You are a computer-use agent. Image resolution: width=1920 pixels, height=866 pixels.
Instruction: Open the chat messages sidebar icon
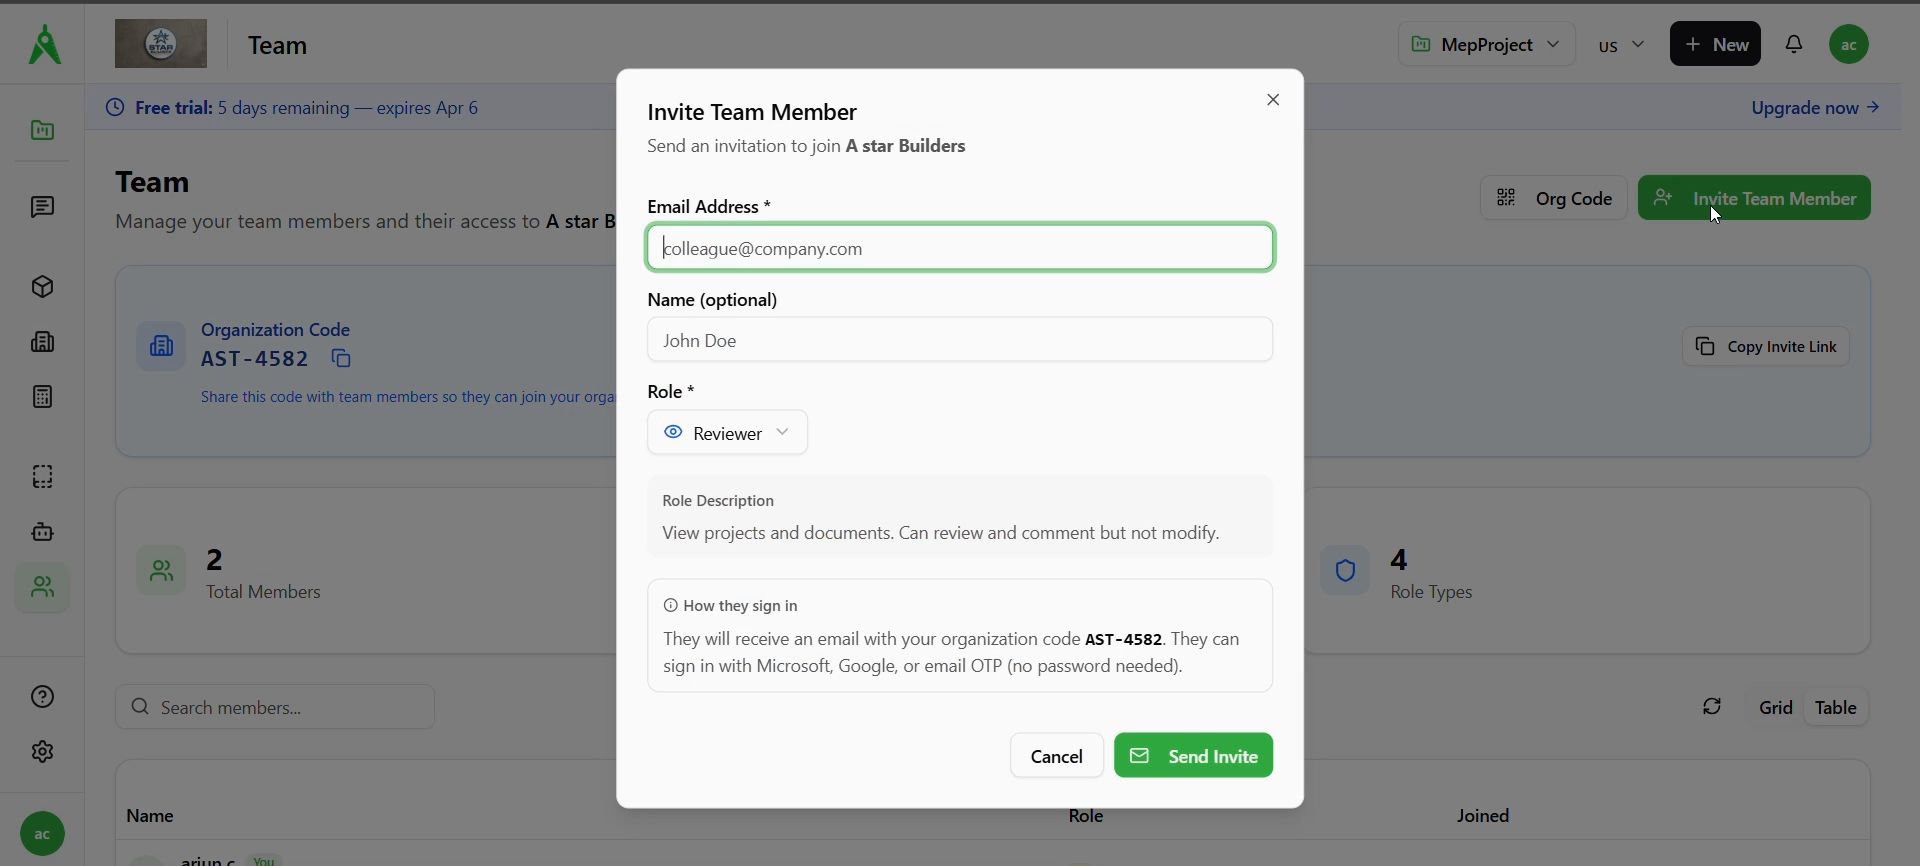42,207
